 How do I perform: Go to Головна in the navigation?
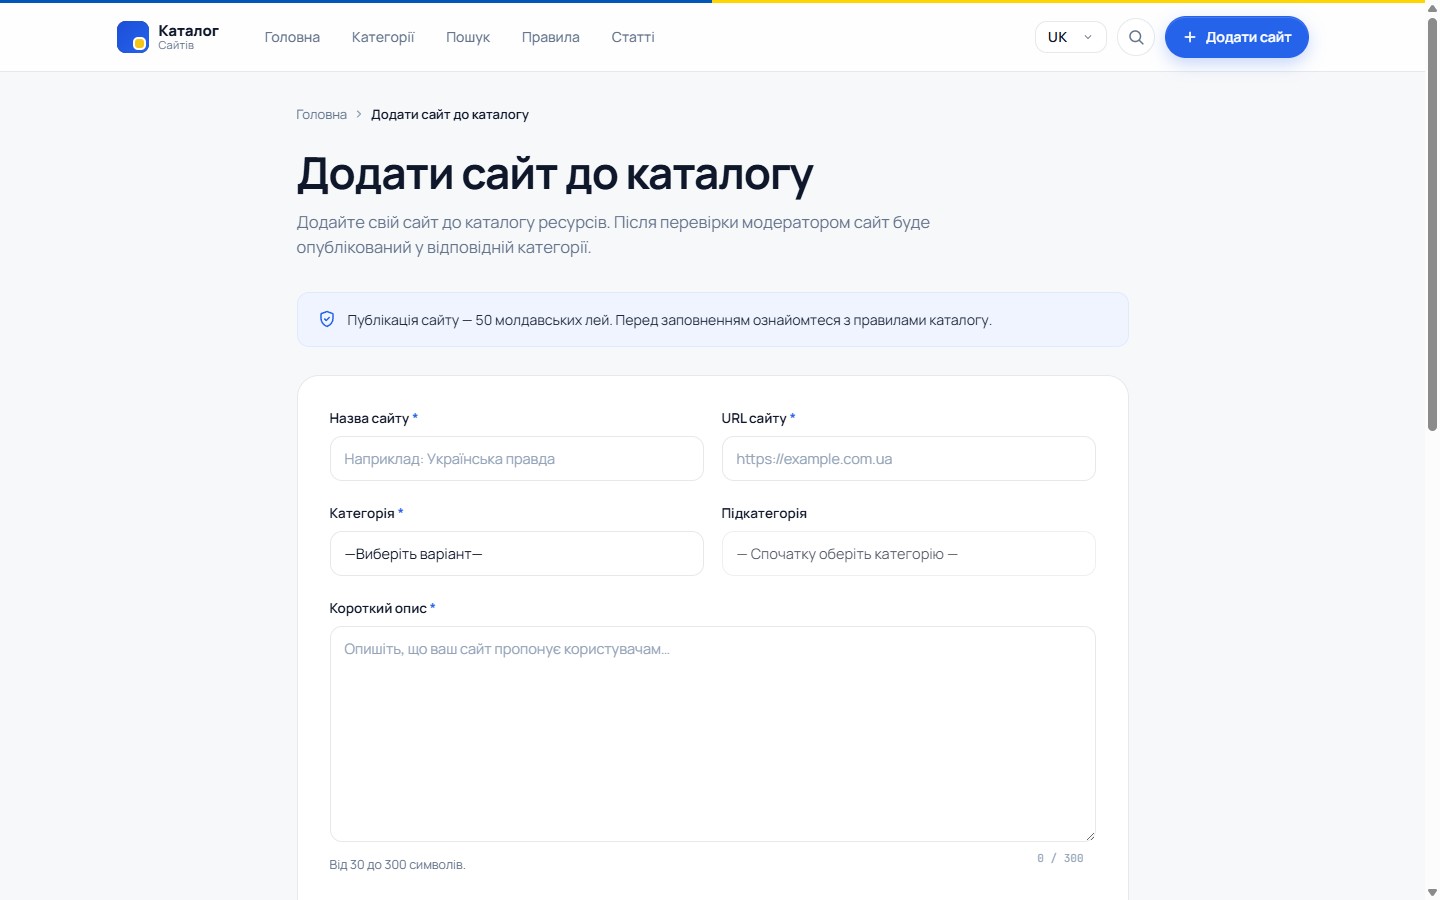(x=292, y=37)
